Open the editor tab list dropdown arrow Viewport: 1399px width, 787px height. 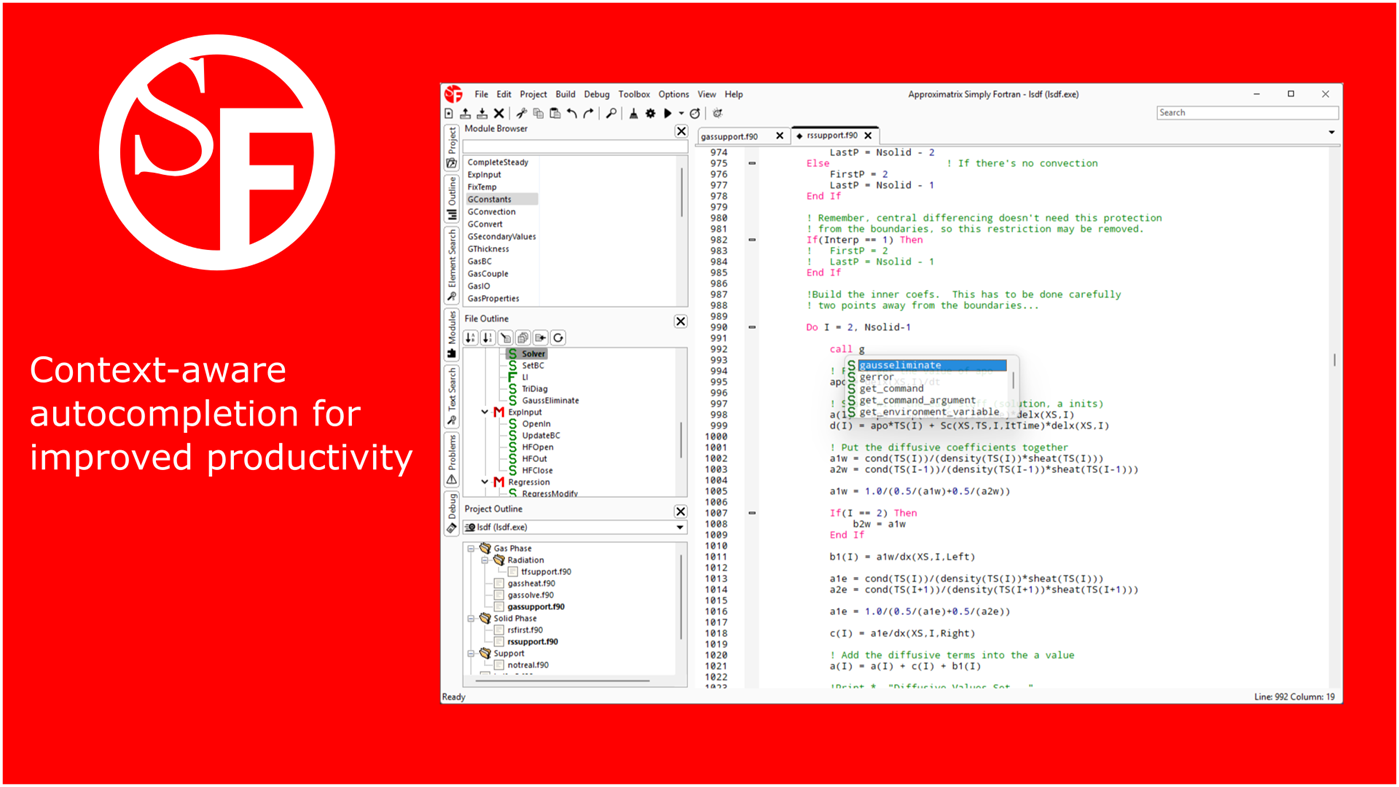(x=1331, y=132)
